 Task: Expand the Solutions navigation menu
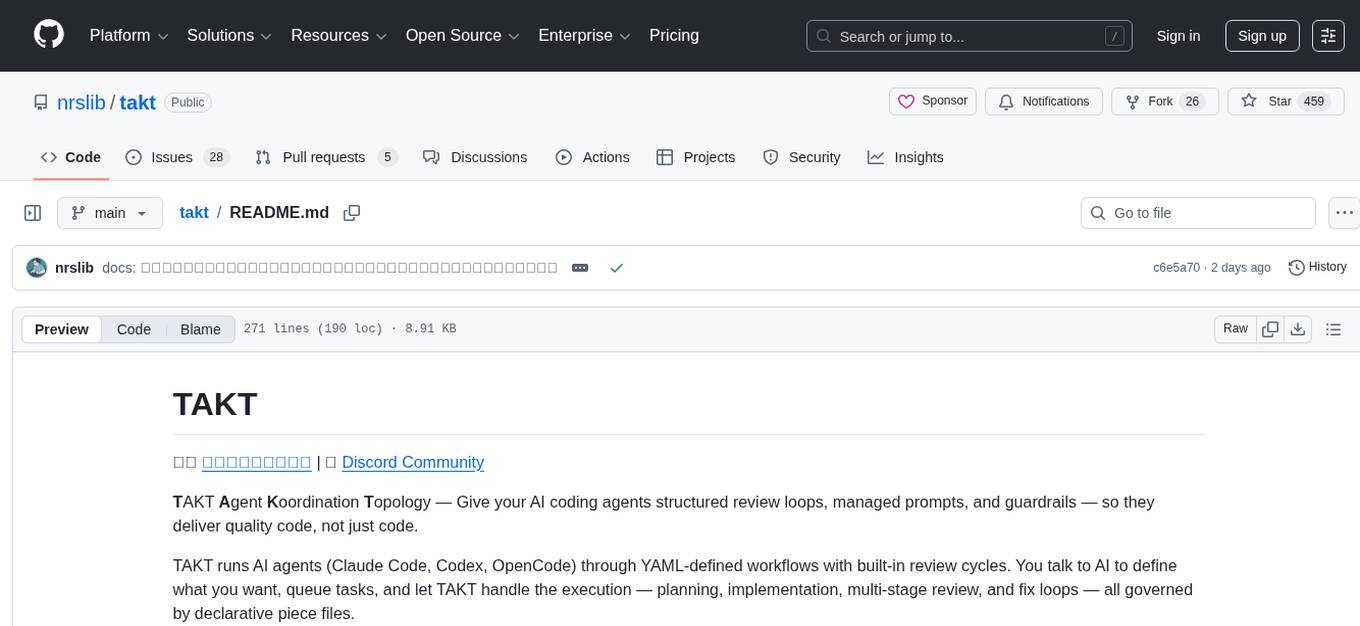click(x=229, y=36)
